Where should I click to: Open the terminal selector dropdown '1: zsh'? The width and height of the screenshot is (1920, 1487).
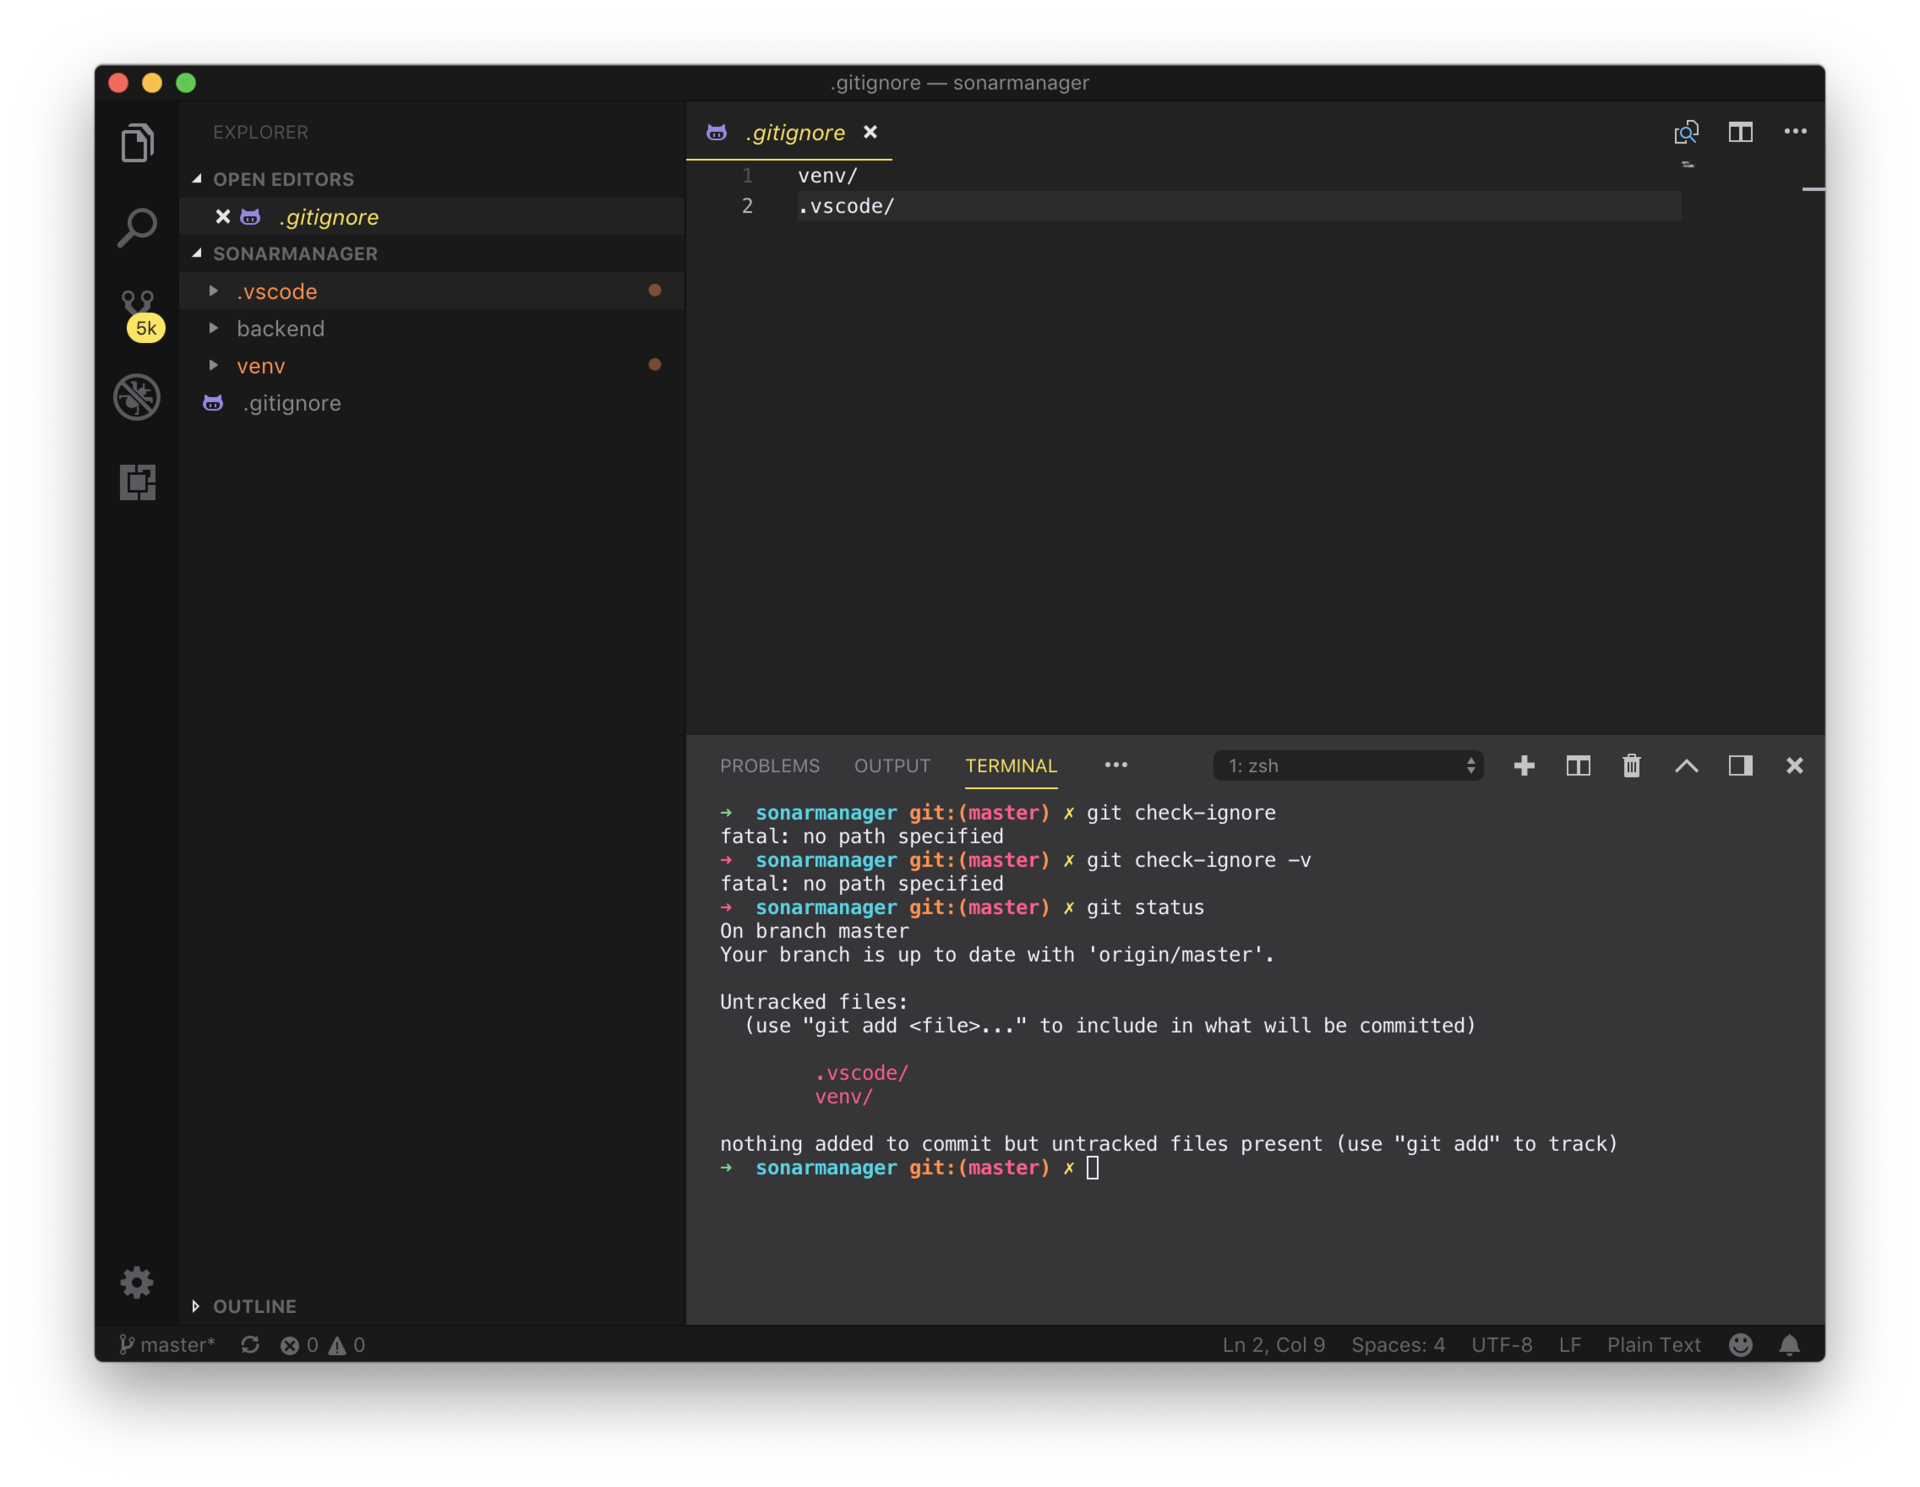pyautogui.click(x=1347, y=765)
